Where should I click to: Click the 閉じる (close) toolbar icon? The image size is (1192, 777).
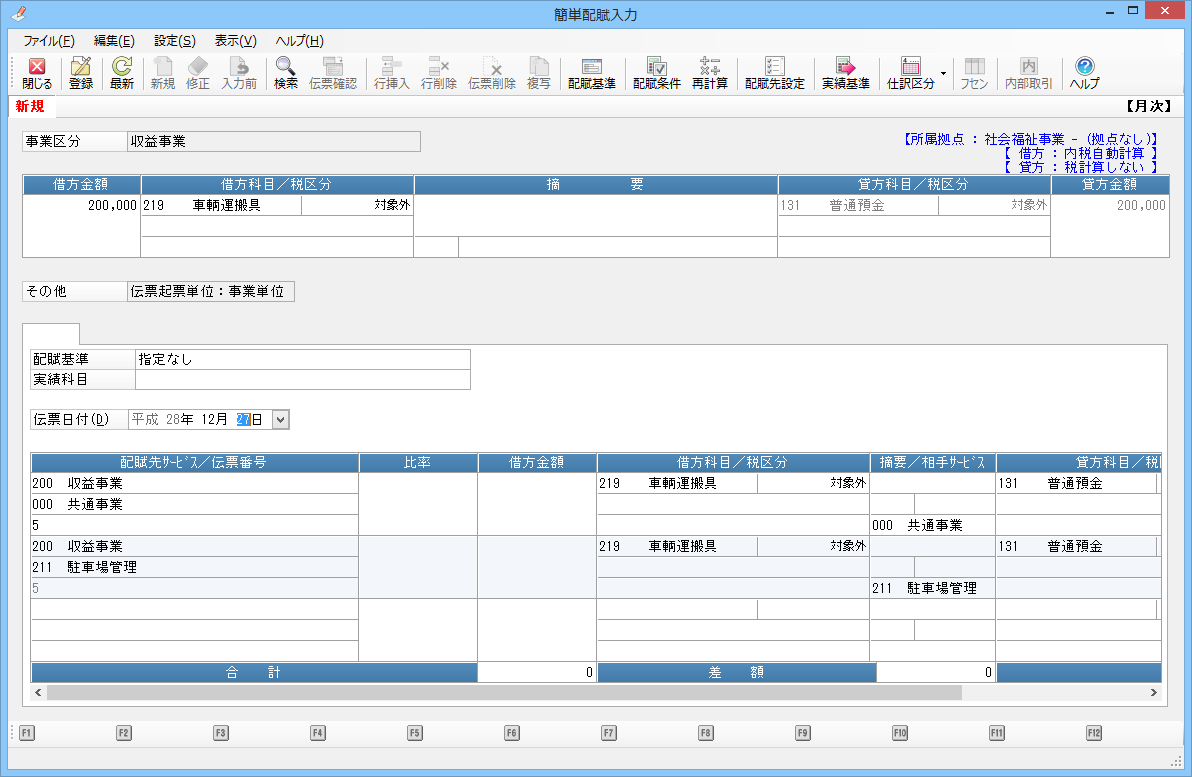click(x=37, y=73)
